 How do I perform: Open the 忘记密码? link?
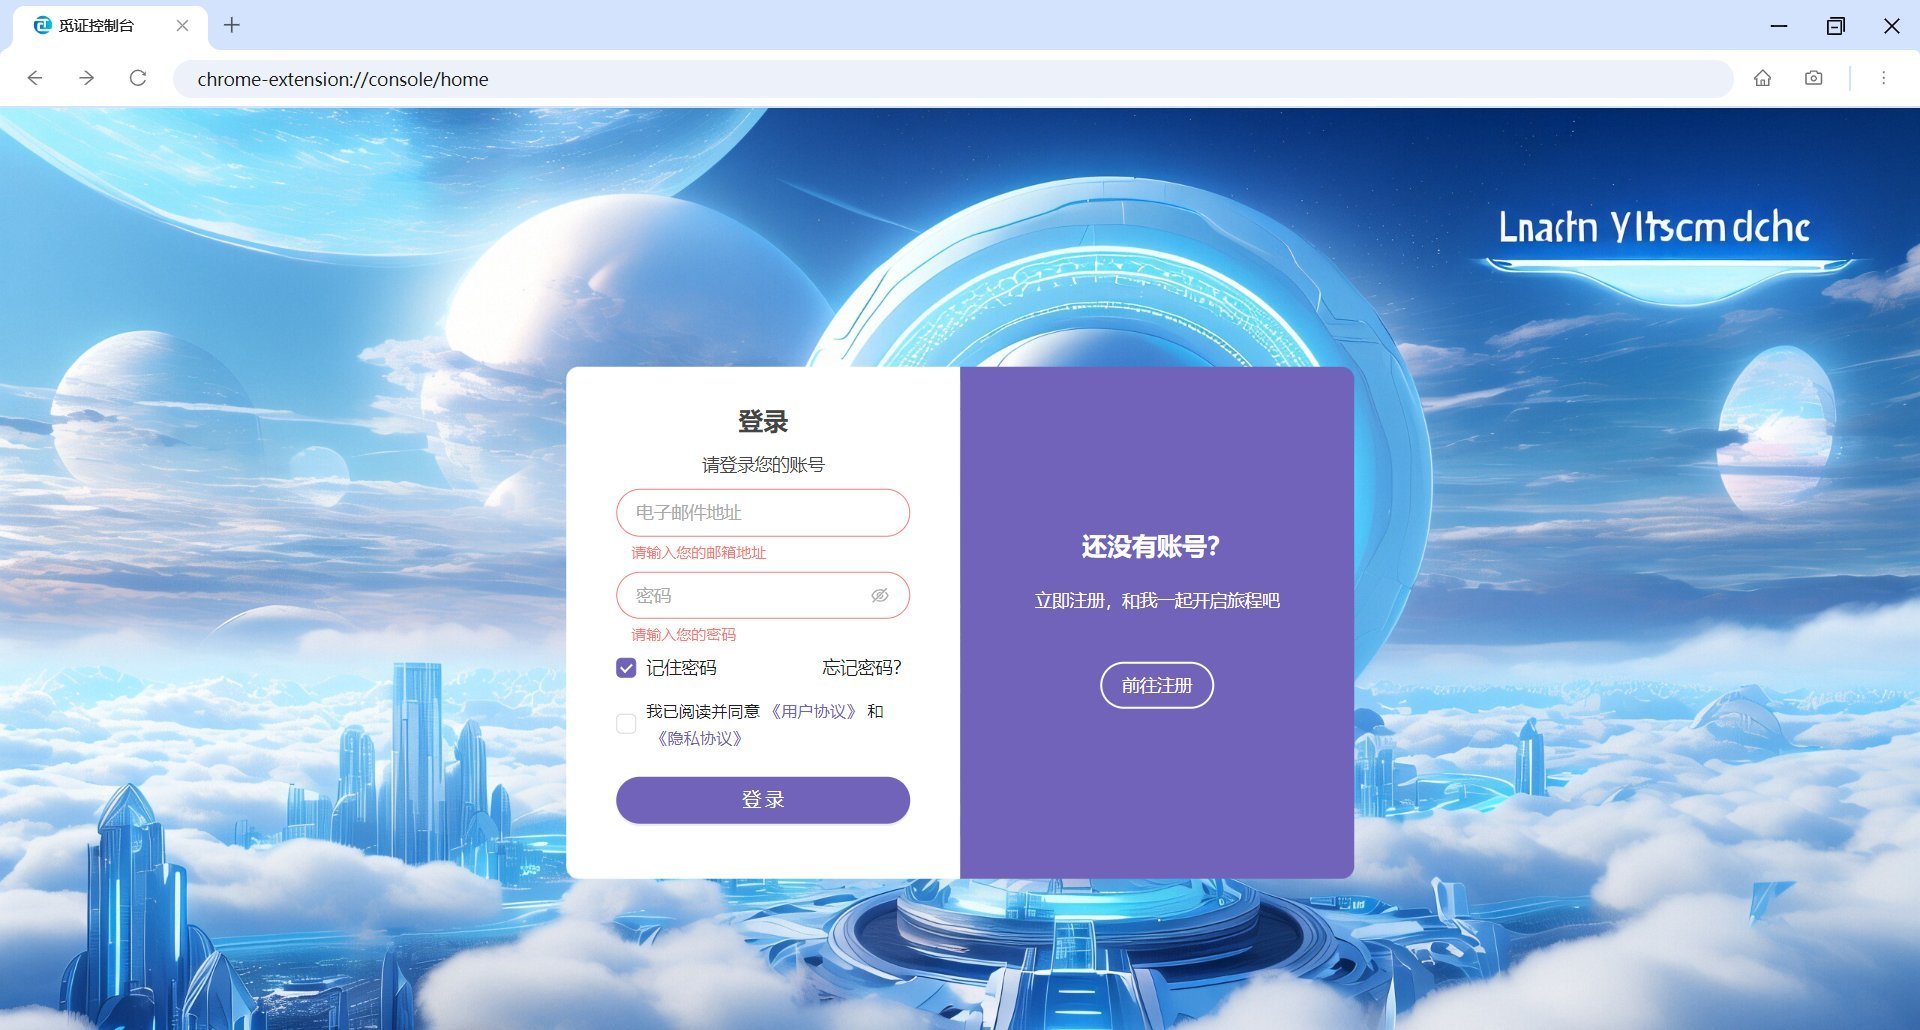861,668
